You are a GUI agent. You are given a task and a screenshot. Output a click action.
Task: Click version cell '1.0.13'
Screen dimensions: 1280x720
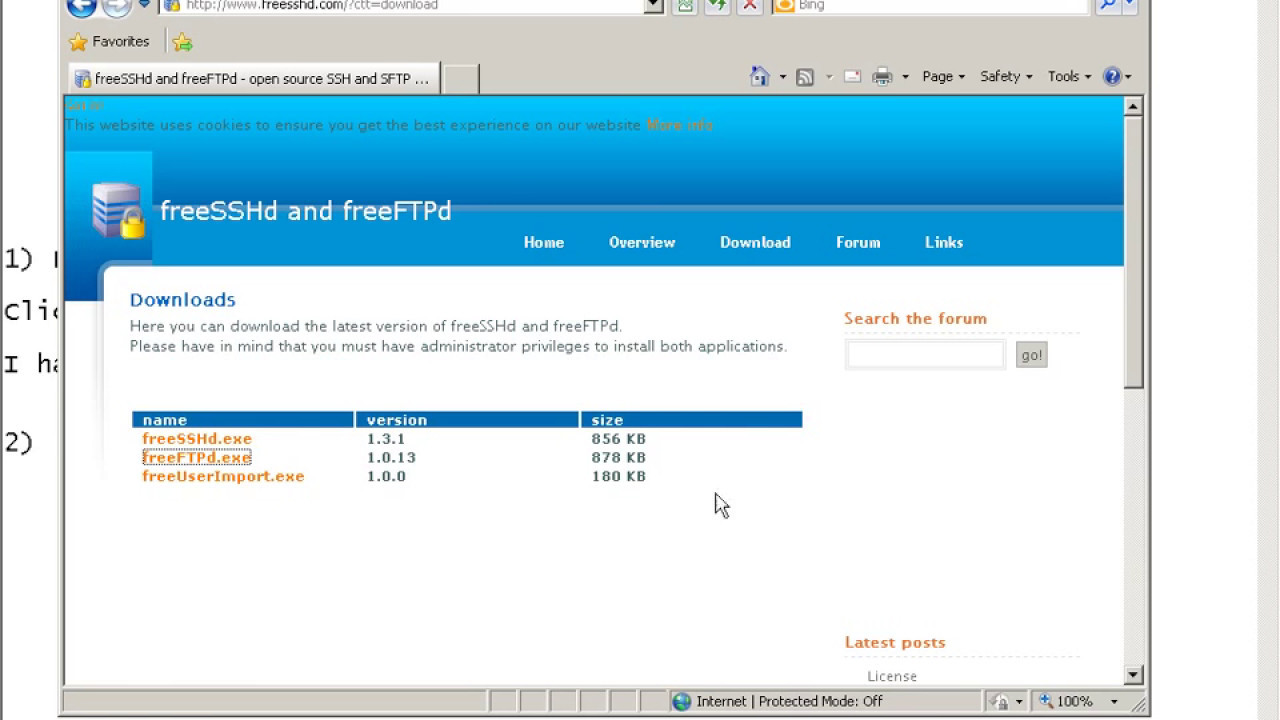[391, 458]
